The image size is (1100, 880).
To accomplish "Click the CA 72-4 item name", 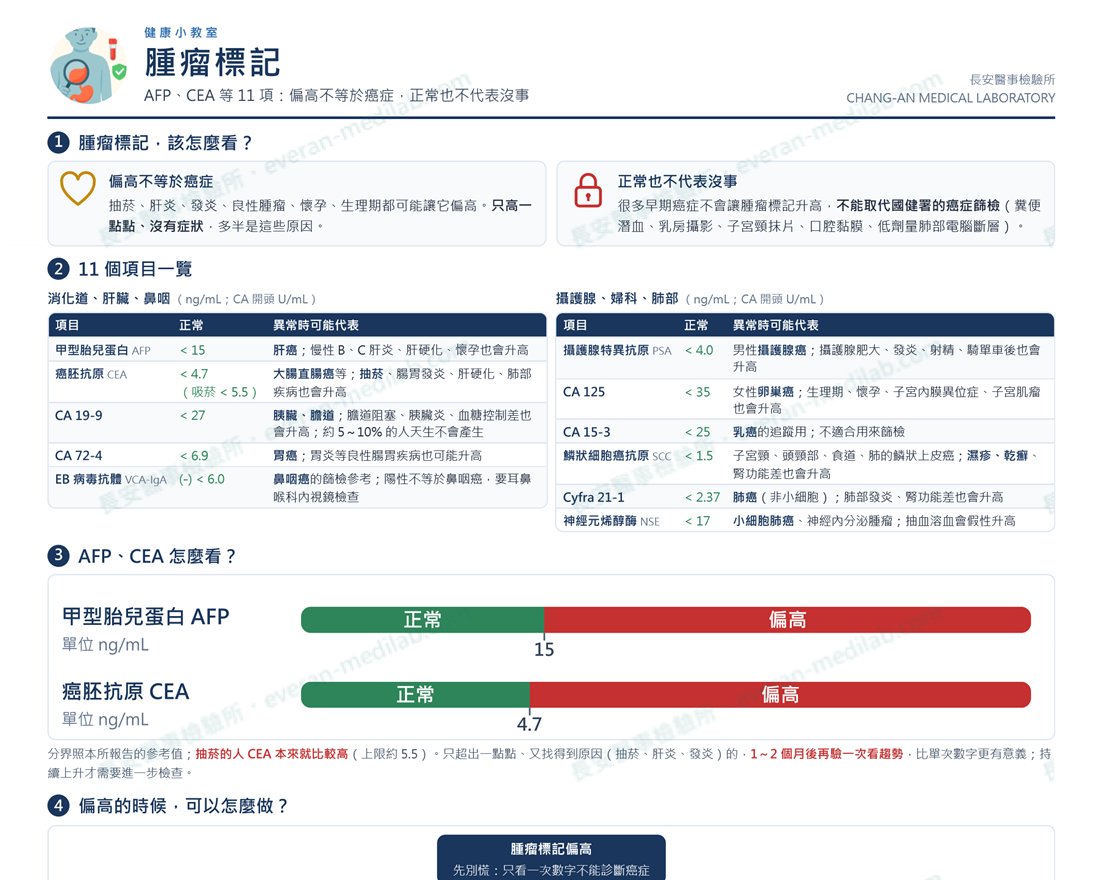I will point(79,455).
